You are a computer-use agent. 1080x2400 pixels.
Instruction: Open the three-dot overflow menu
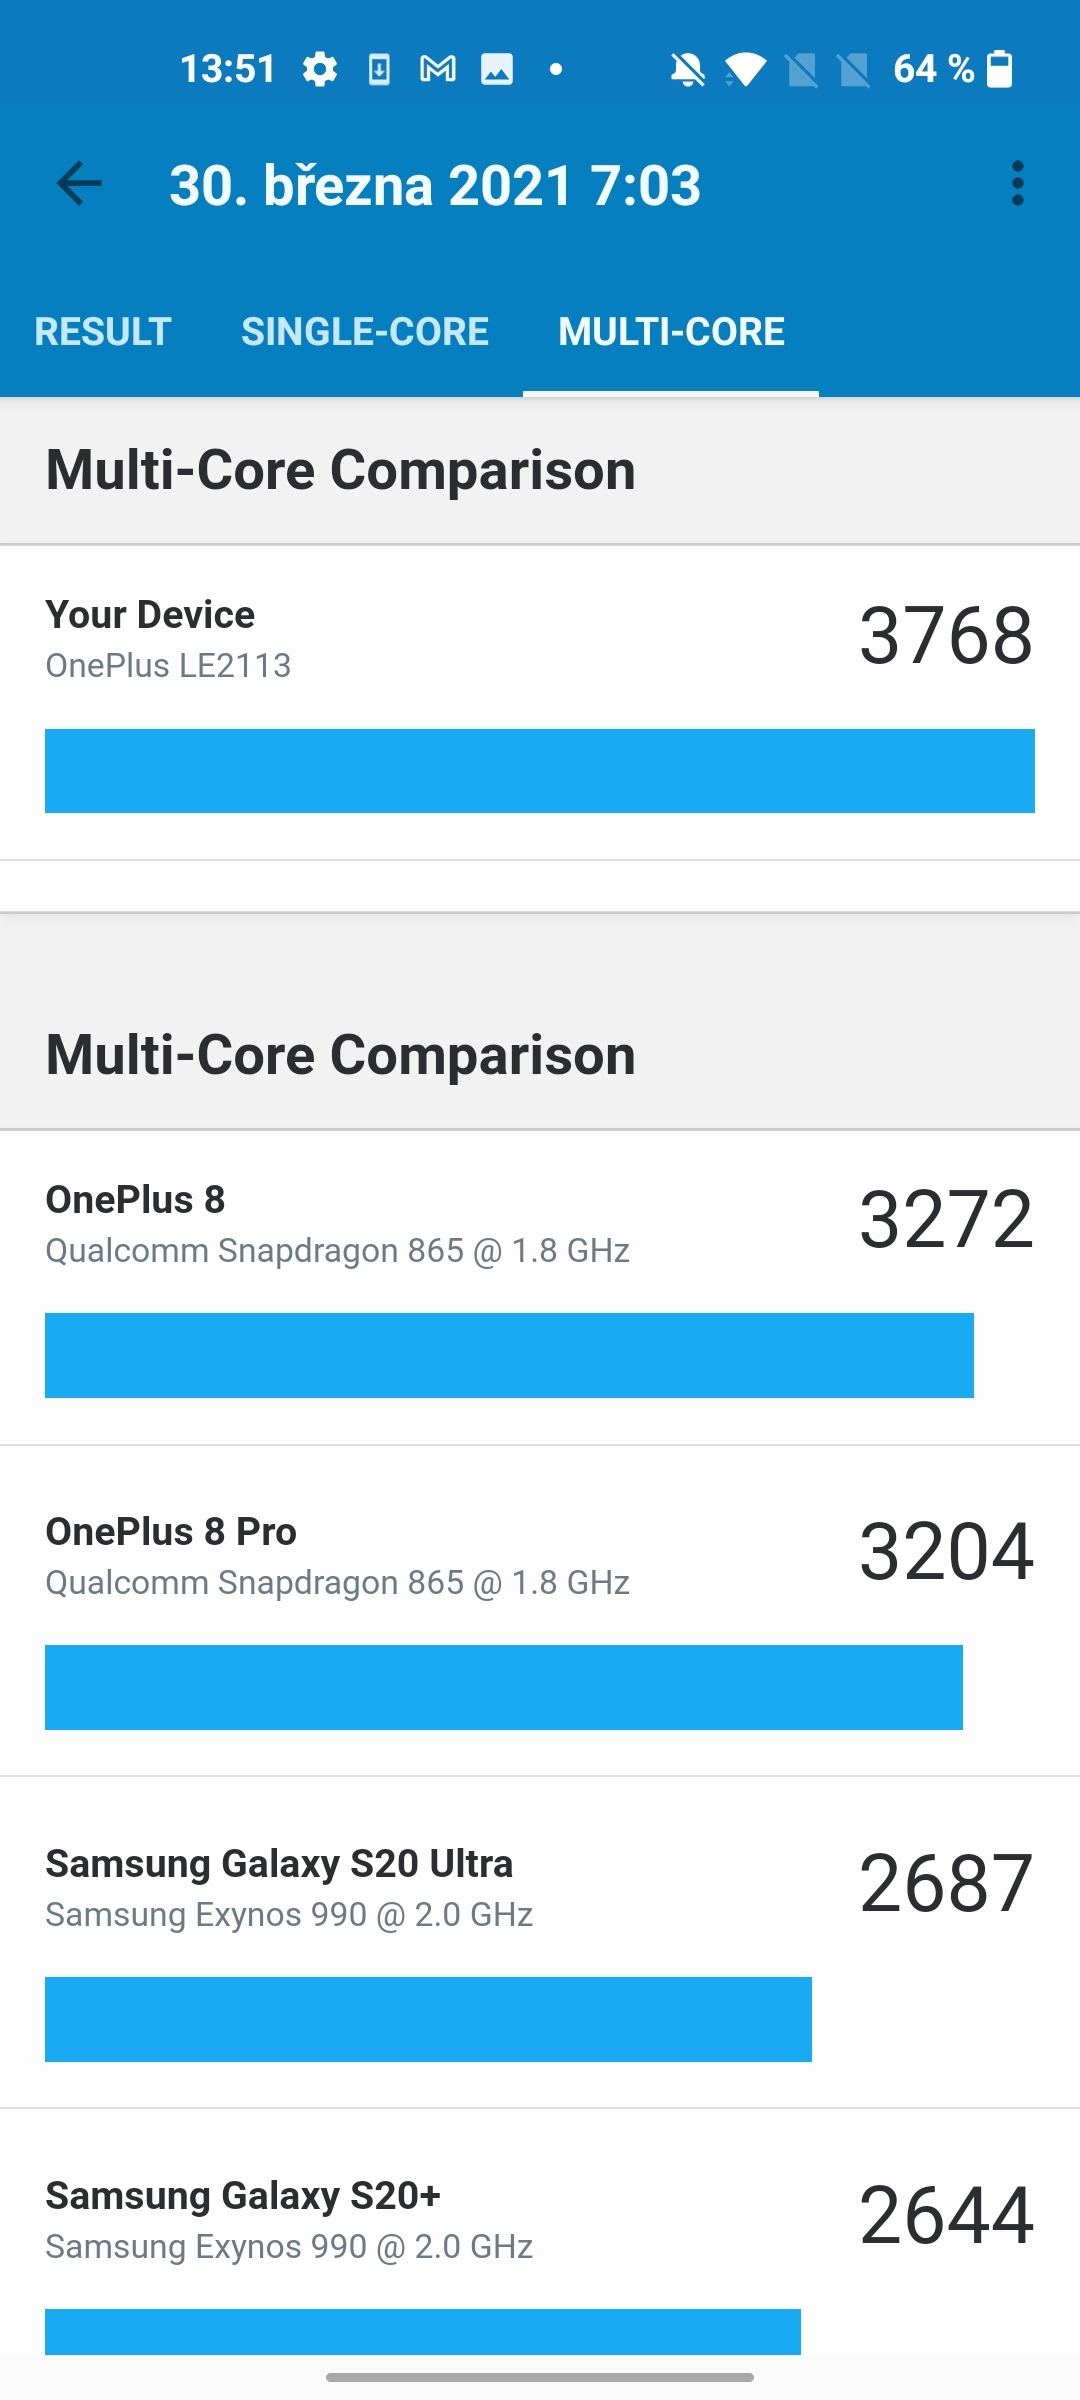(x=1018, y=184)
